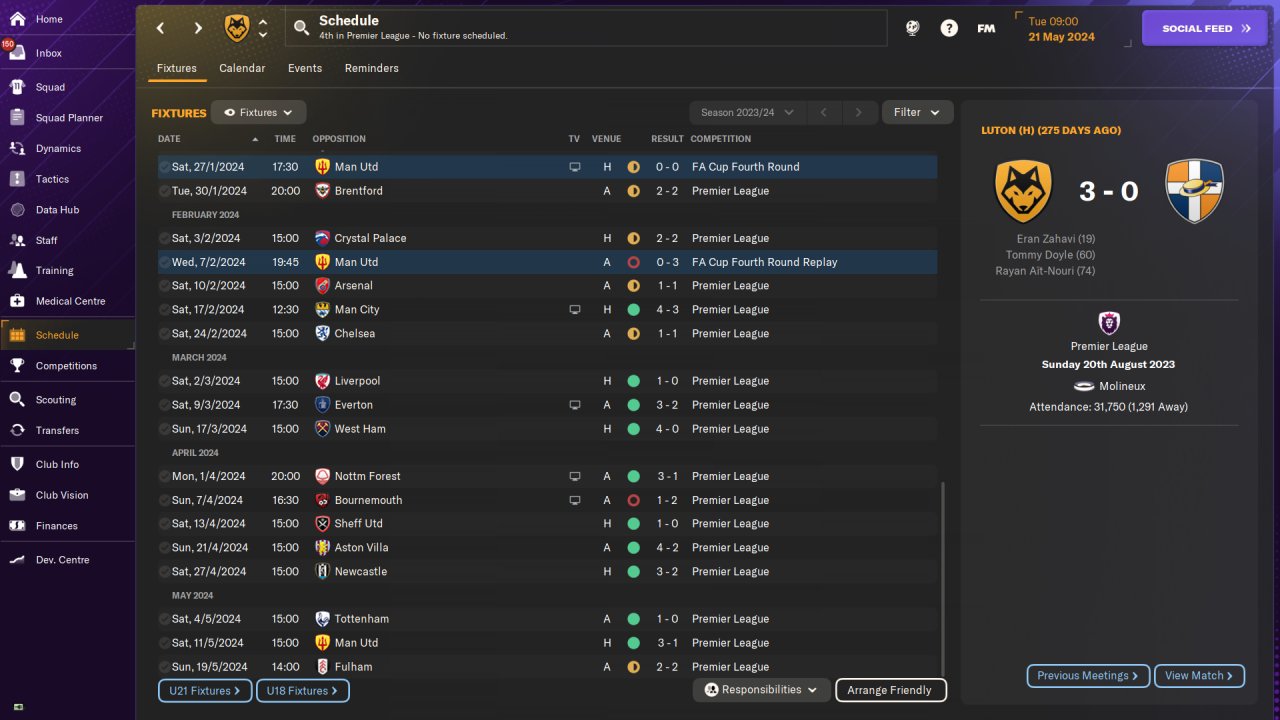Open the Fixtures view dropdown
The width and height of the screenshot is (1280, 720).
tap(259, 113)
